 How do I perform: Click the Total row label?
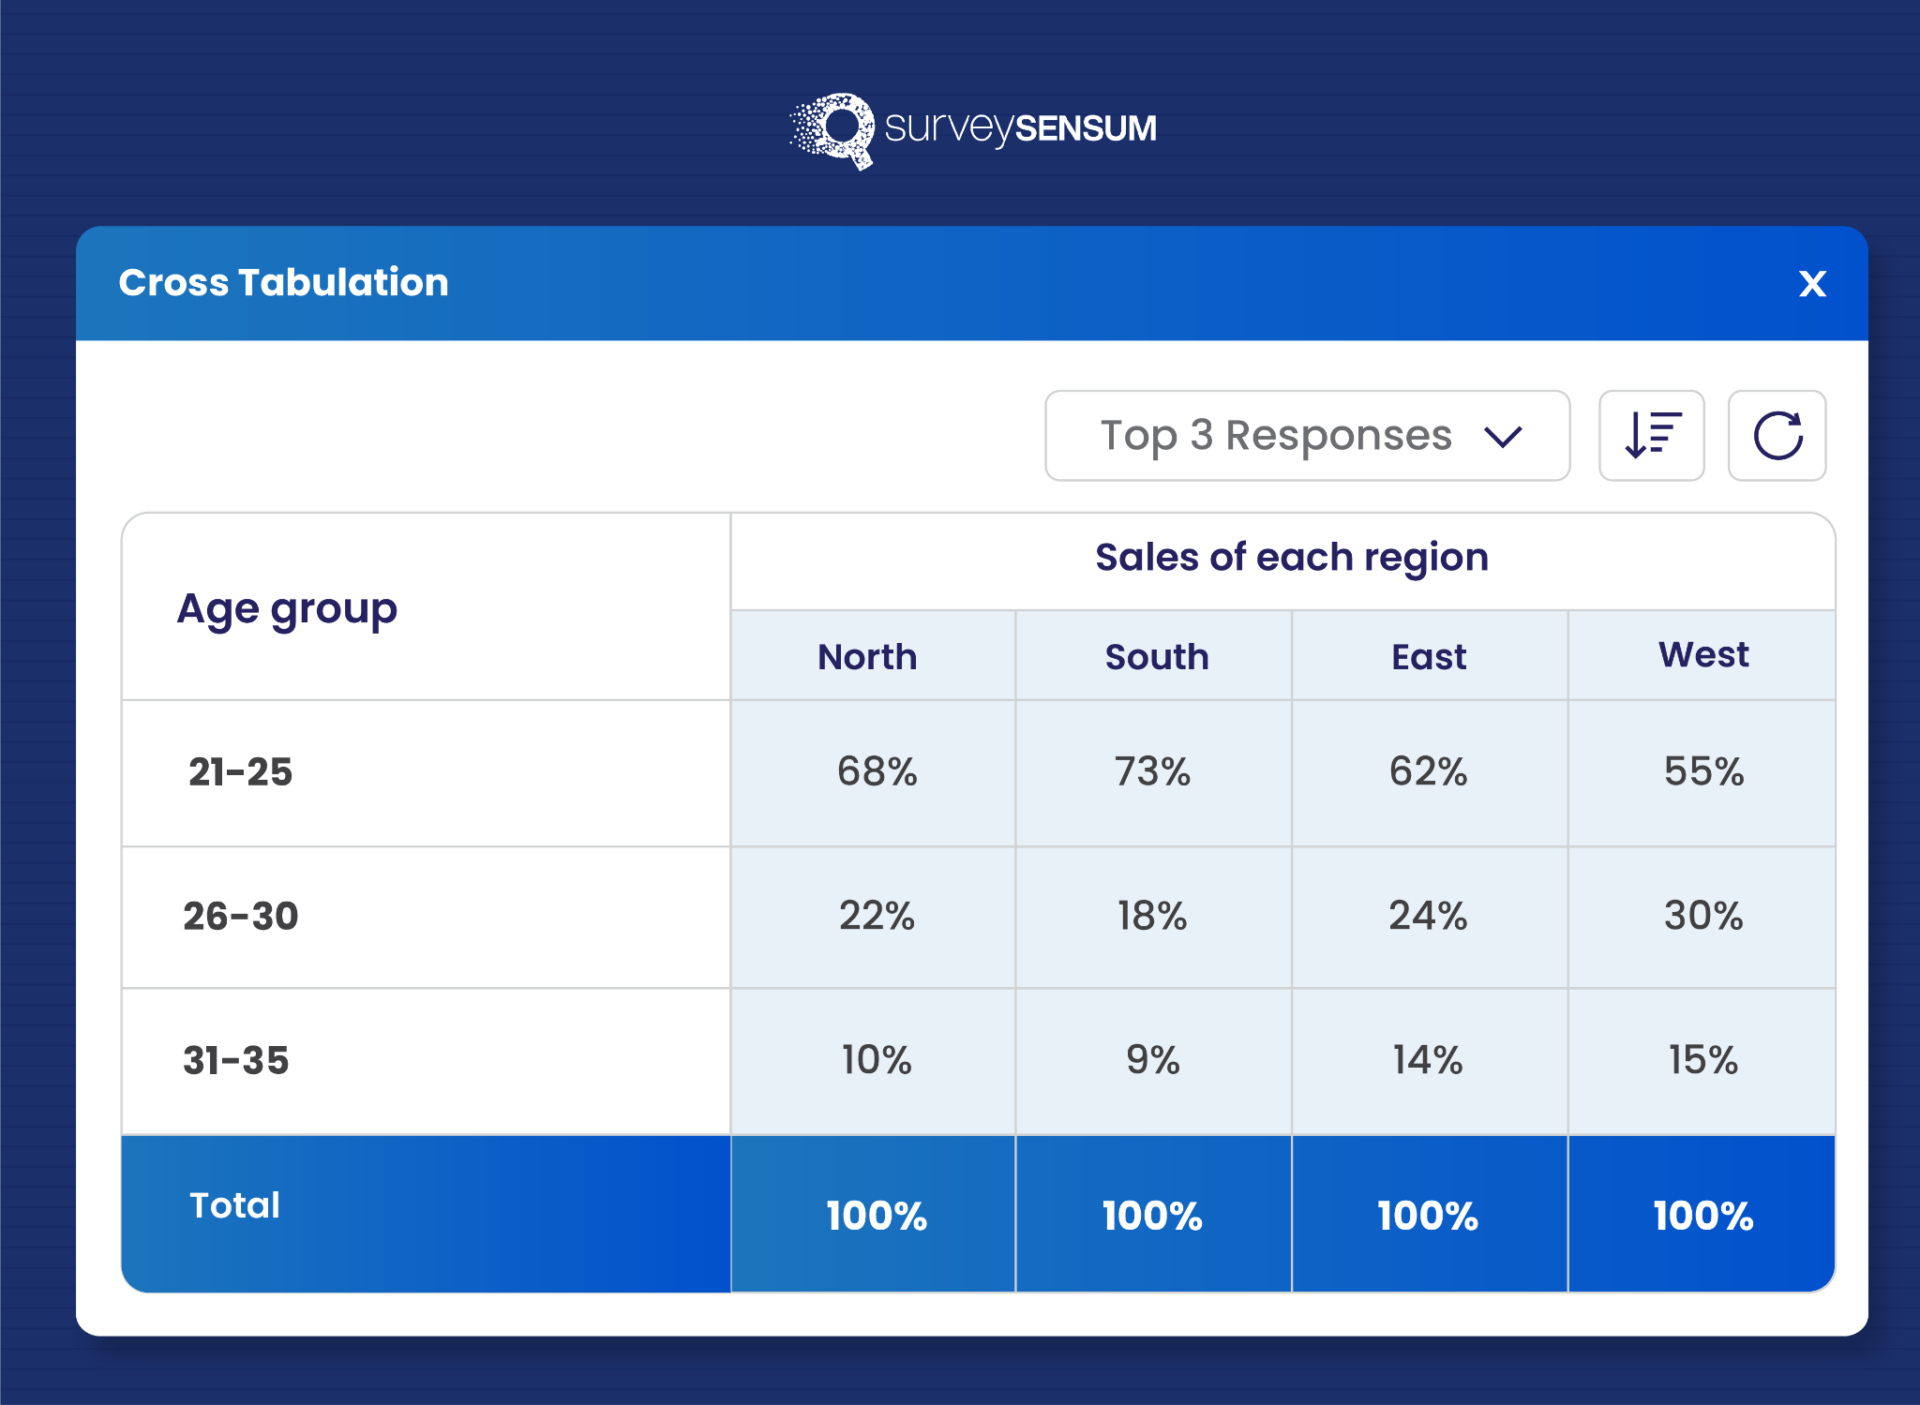pos(235,1205)
